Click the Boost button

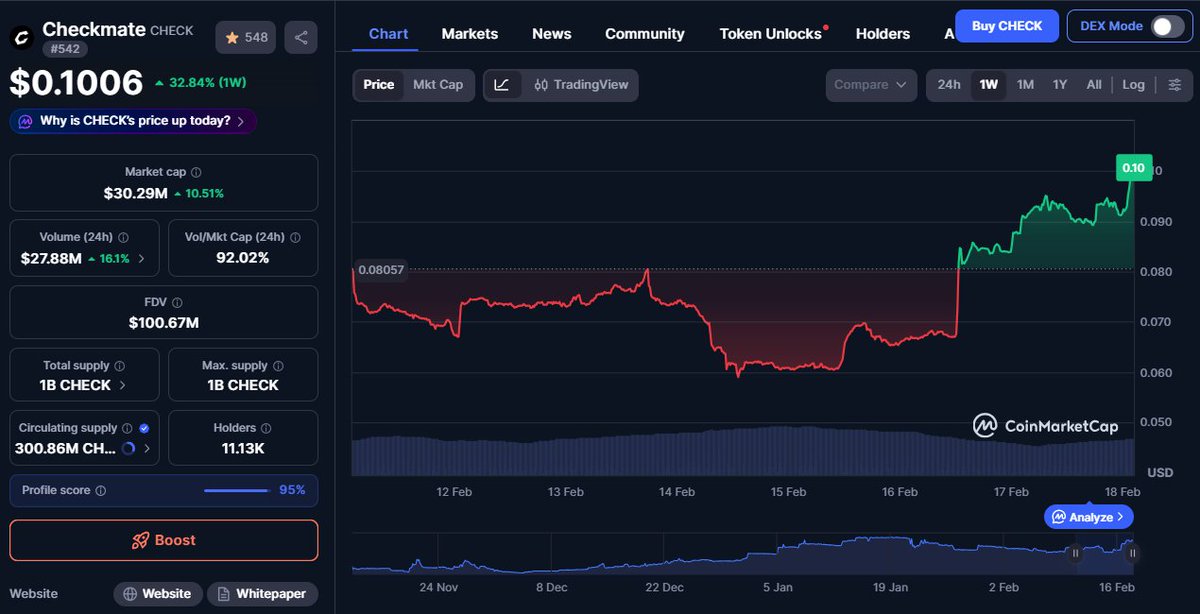point(164,540)
